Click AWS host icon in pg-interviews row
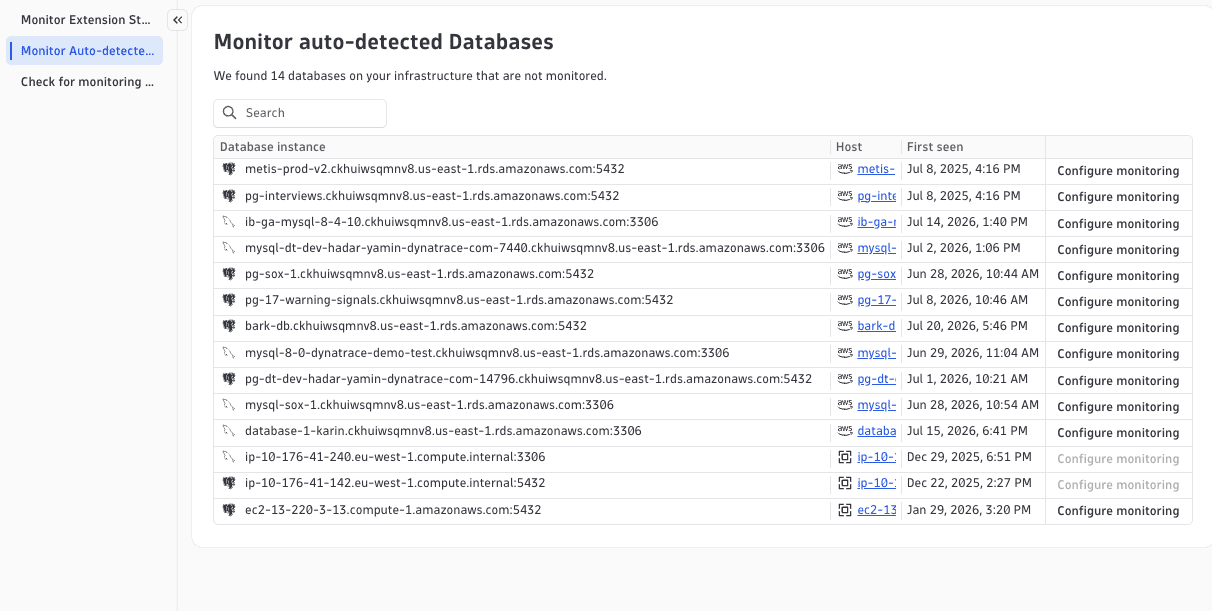This screenshot has height=611, width=1212. point(845,196)
